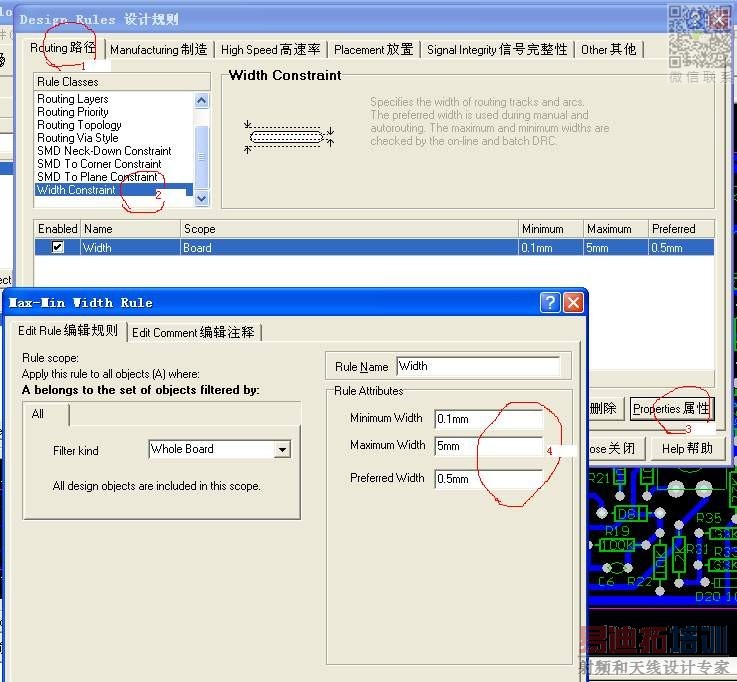This screenshot has width=737, height=682.
Task: Click the 0.1mm Minimum table cell
Action: 551,247
